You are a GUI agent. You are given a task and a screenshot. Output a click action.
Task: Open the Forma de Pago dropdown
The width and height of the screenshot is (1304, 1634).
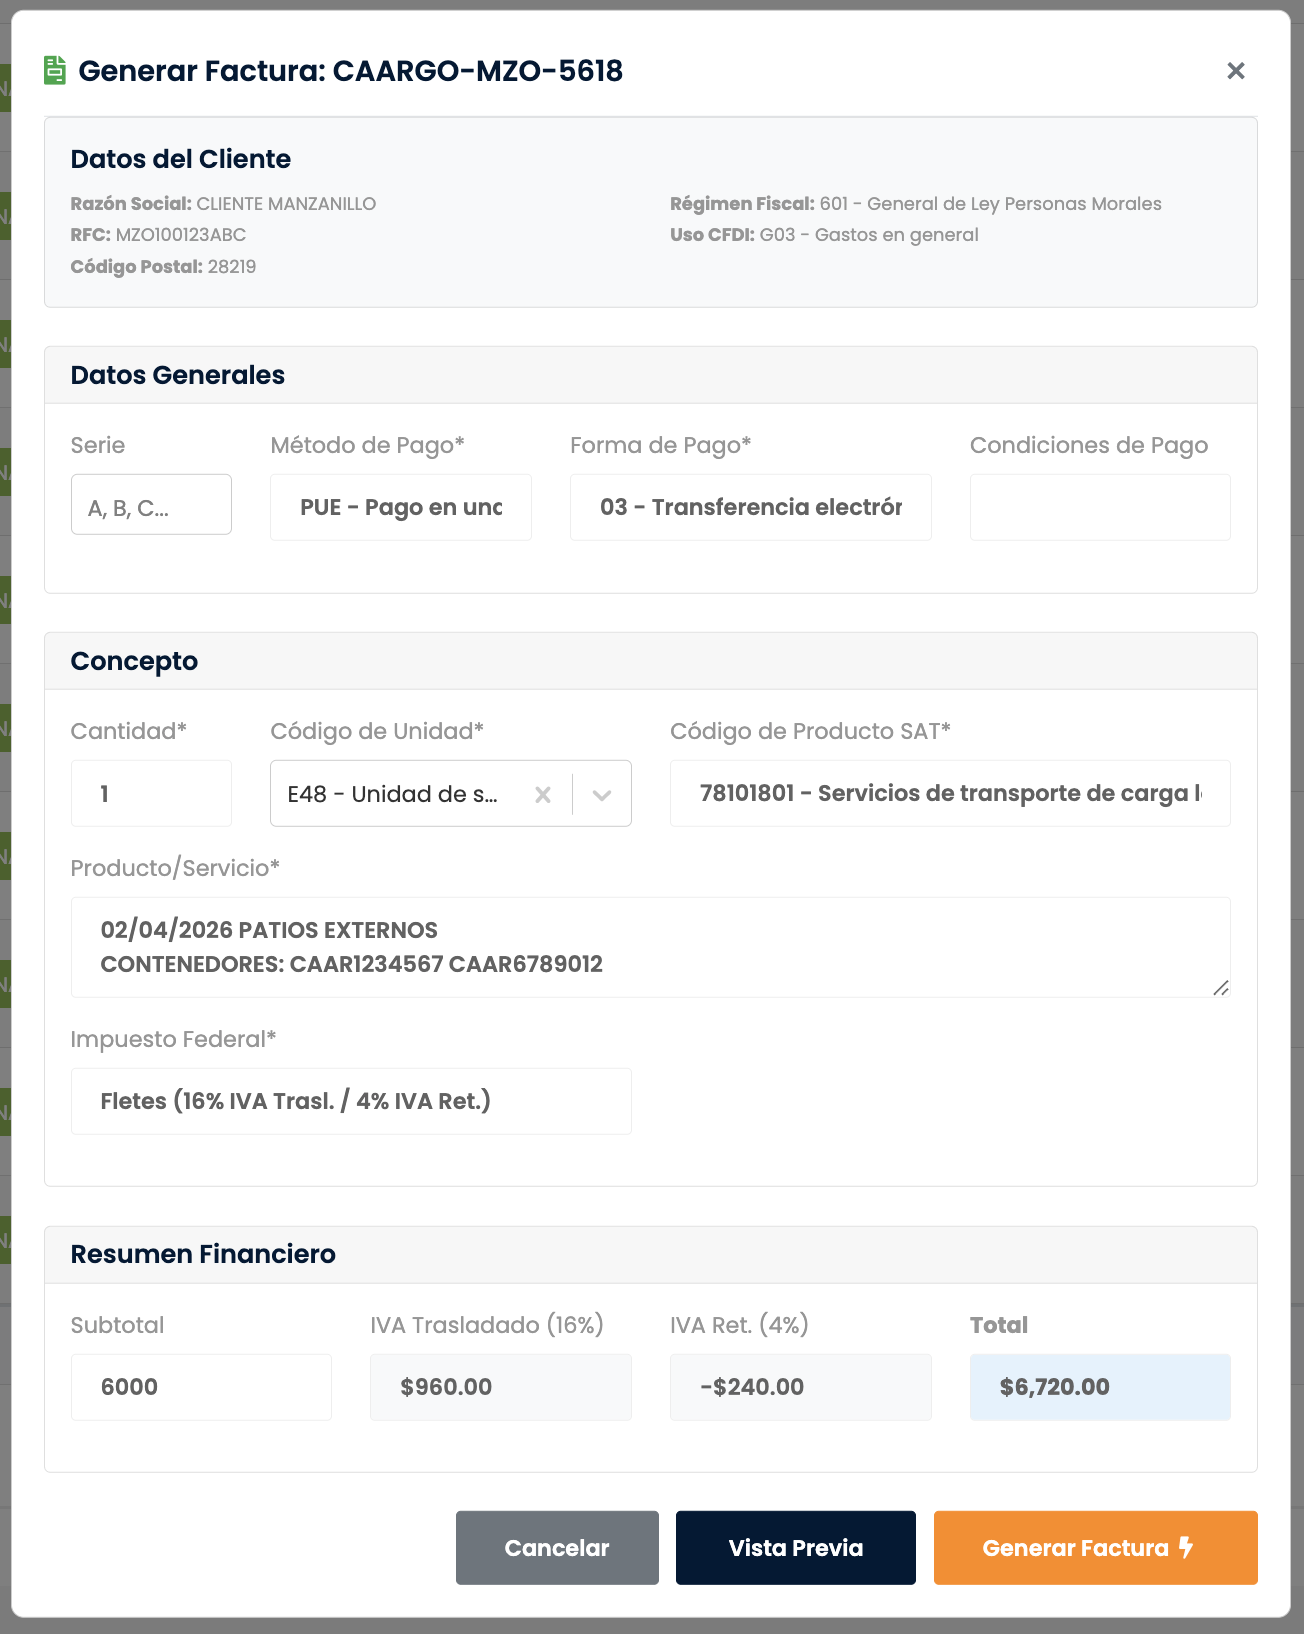[x=750, y=507]
